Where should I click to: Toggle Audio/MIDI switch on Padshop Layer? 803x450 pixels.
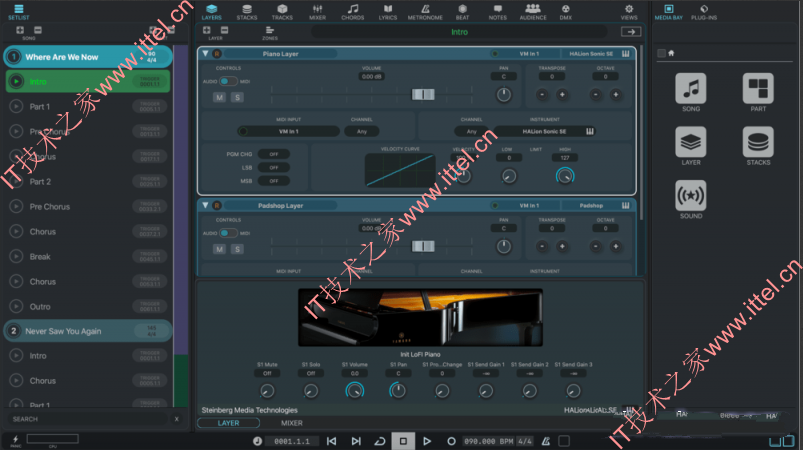(227, 233)
